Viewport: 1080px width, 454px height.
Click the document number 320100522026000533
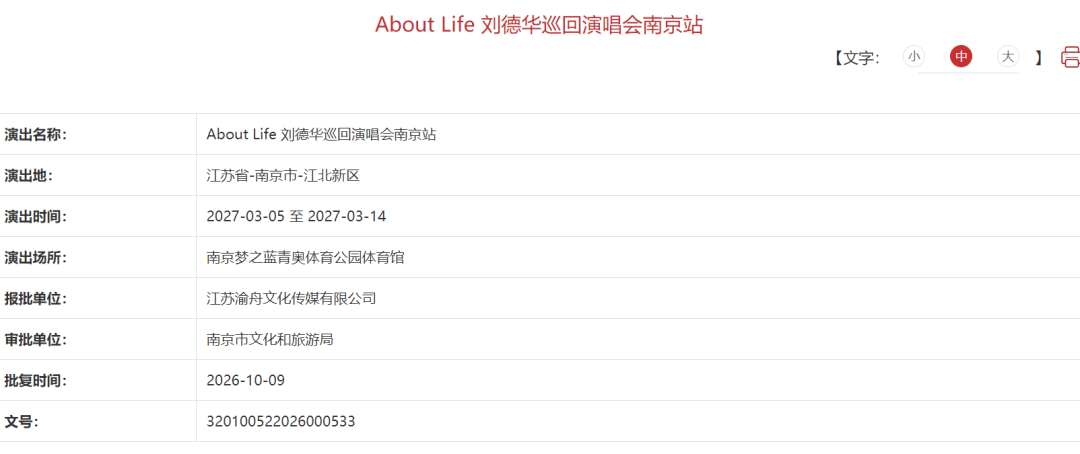280,421
